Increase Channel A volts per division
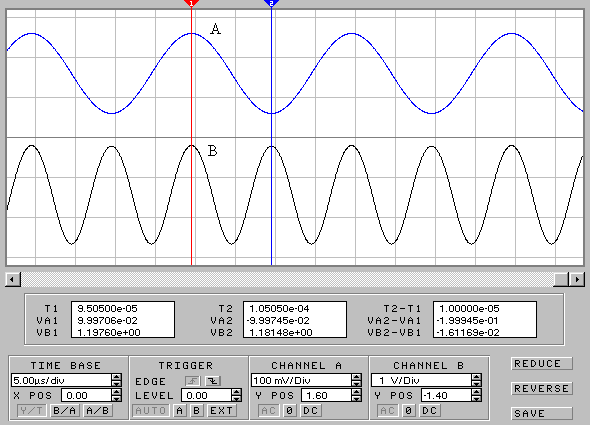This screenshot has height=425, width=590. tap(356, 377)
